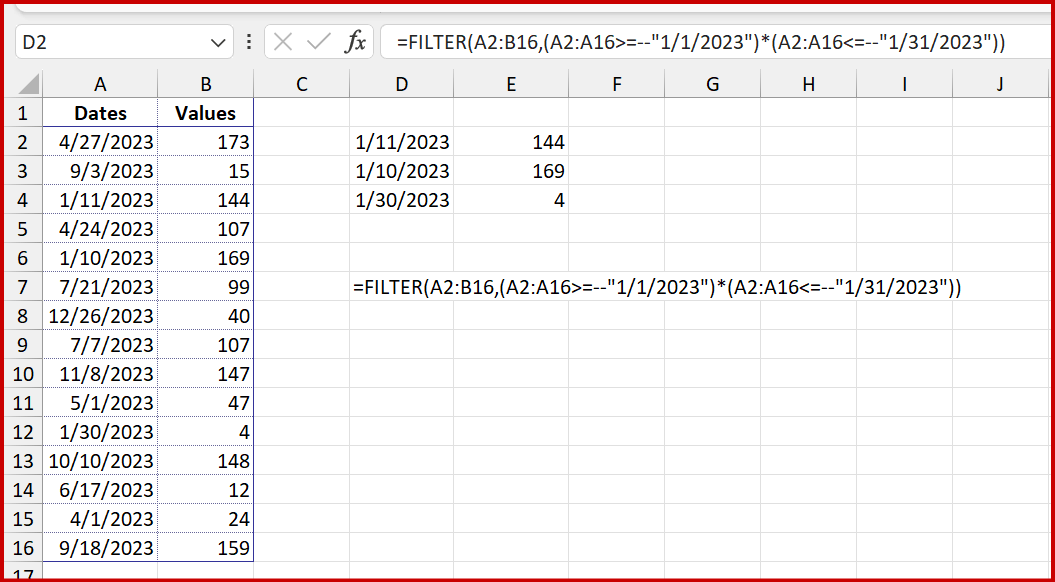
Task: Click cell A6 with date 1/10/2023
Action: coord(100,258)
